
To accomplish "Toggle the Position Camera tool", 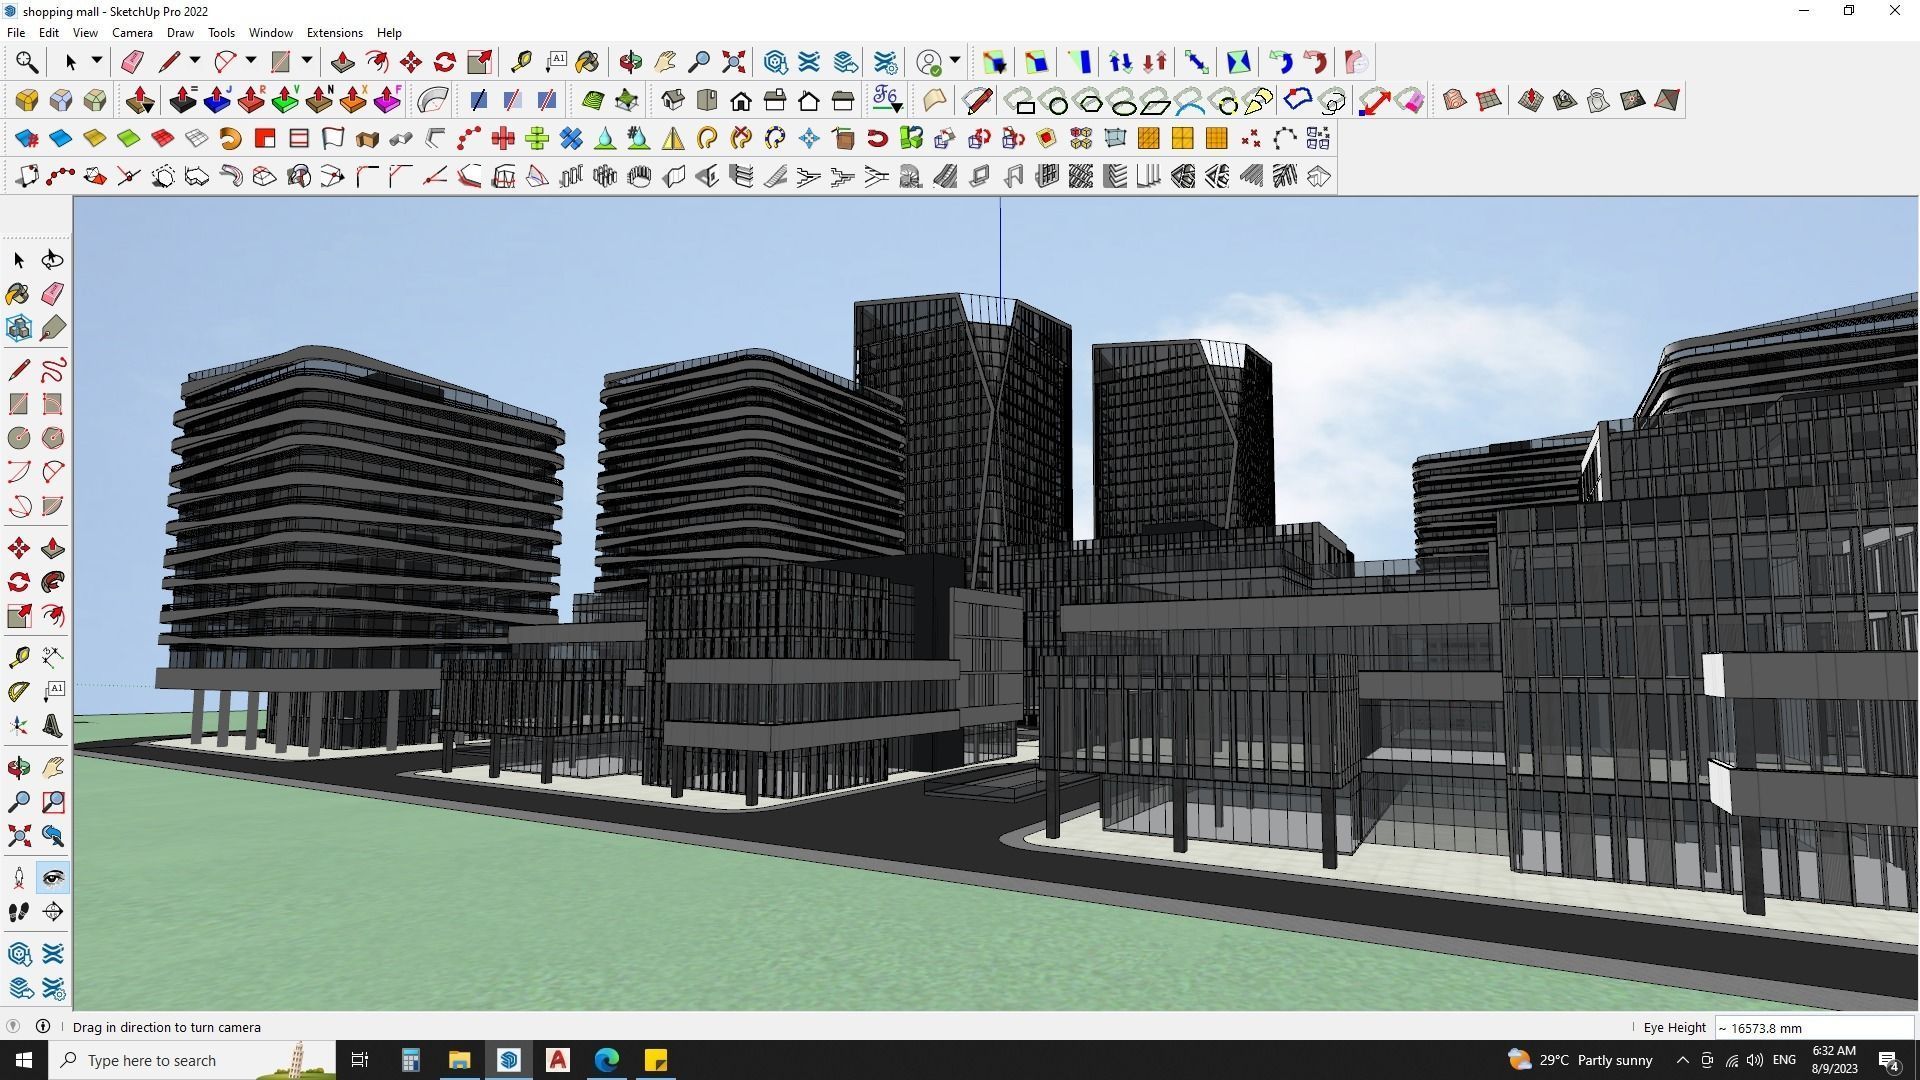I will (x=19, y=878).
